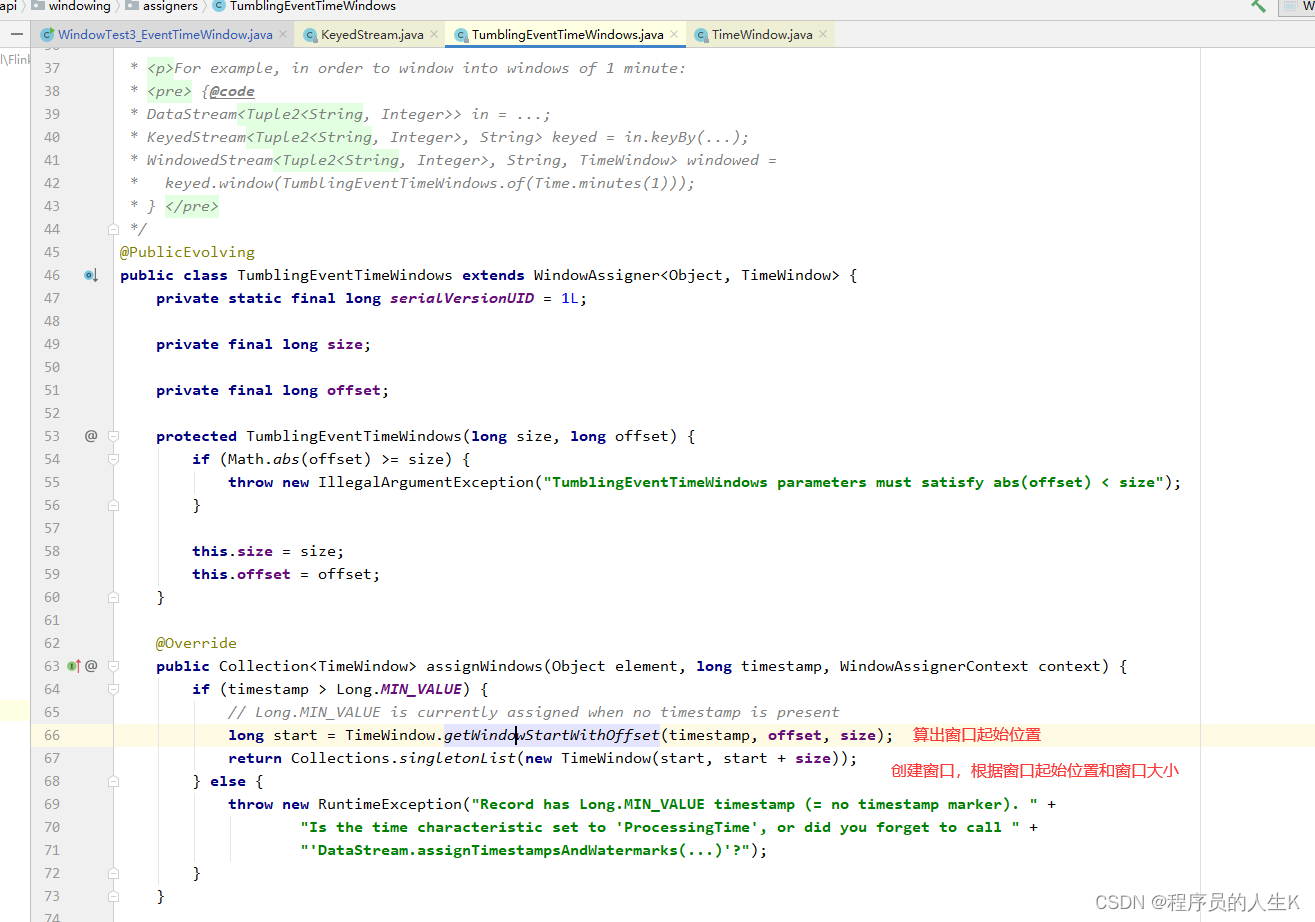Screen dimensions: 1315x922
Task: Fold the timestamp if block at line 64
Action: [x=114, y=689]
